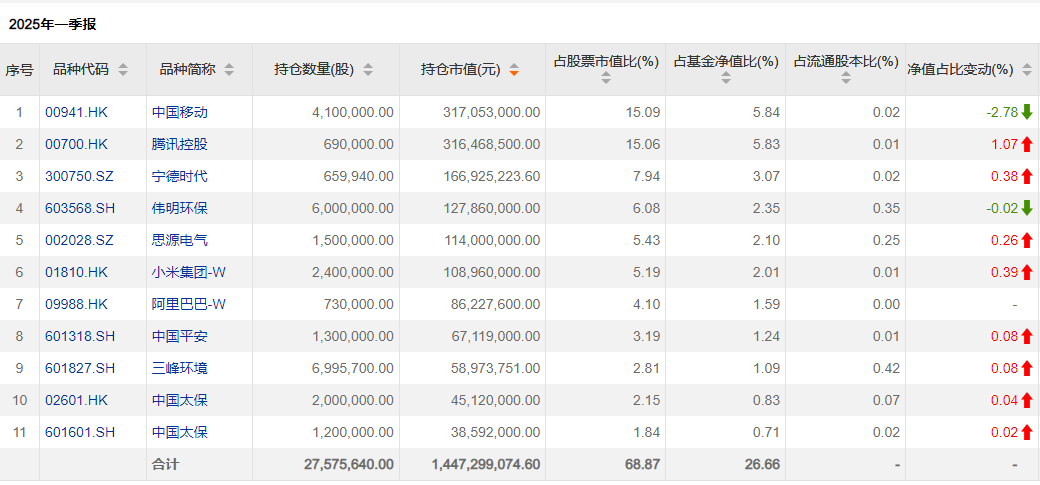
Task: Sort by 净值占比变动(%) arrows
Action: tap(1025, 70)
